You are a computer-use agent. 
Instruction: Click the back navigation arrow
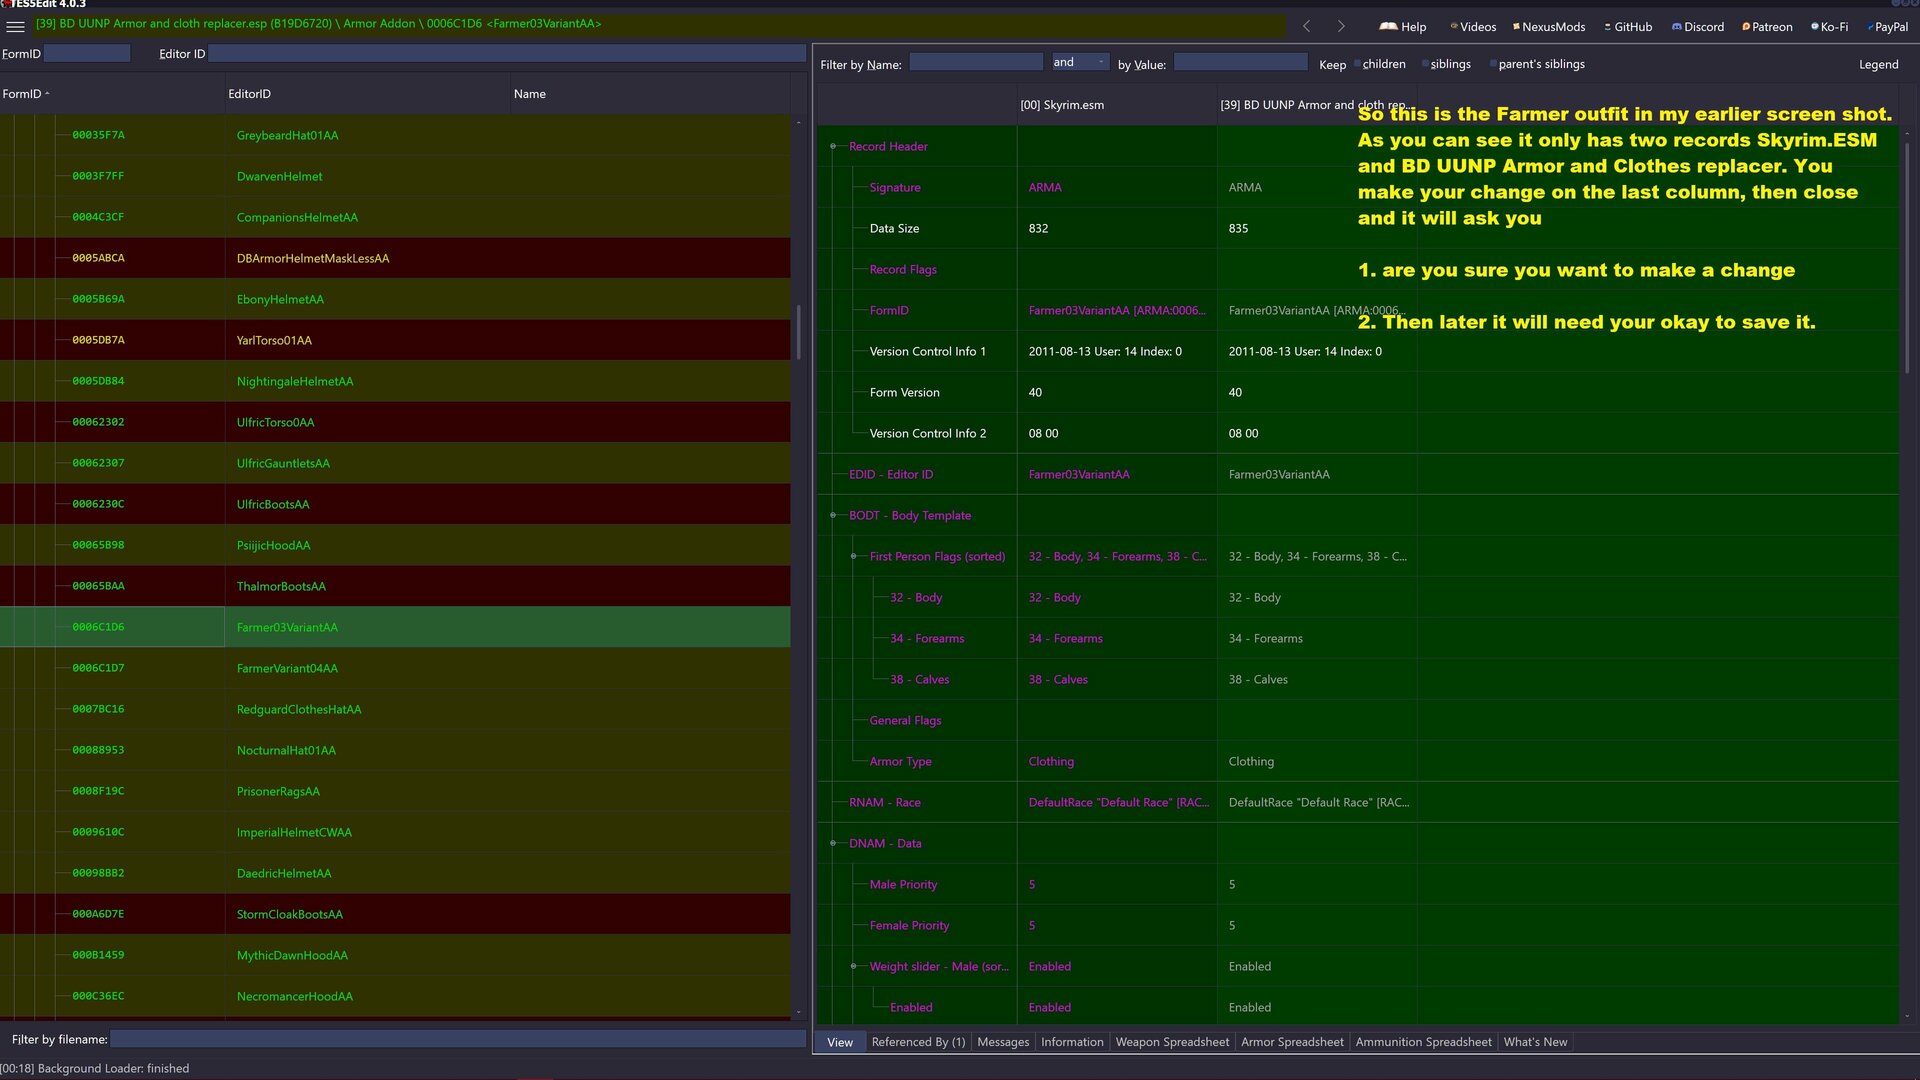(1306, 26)
